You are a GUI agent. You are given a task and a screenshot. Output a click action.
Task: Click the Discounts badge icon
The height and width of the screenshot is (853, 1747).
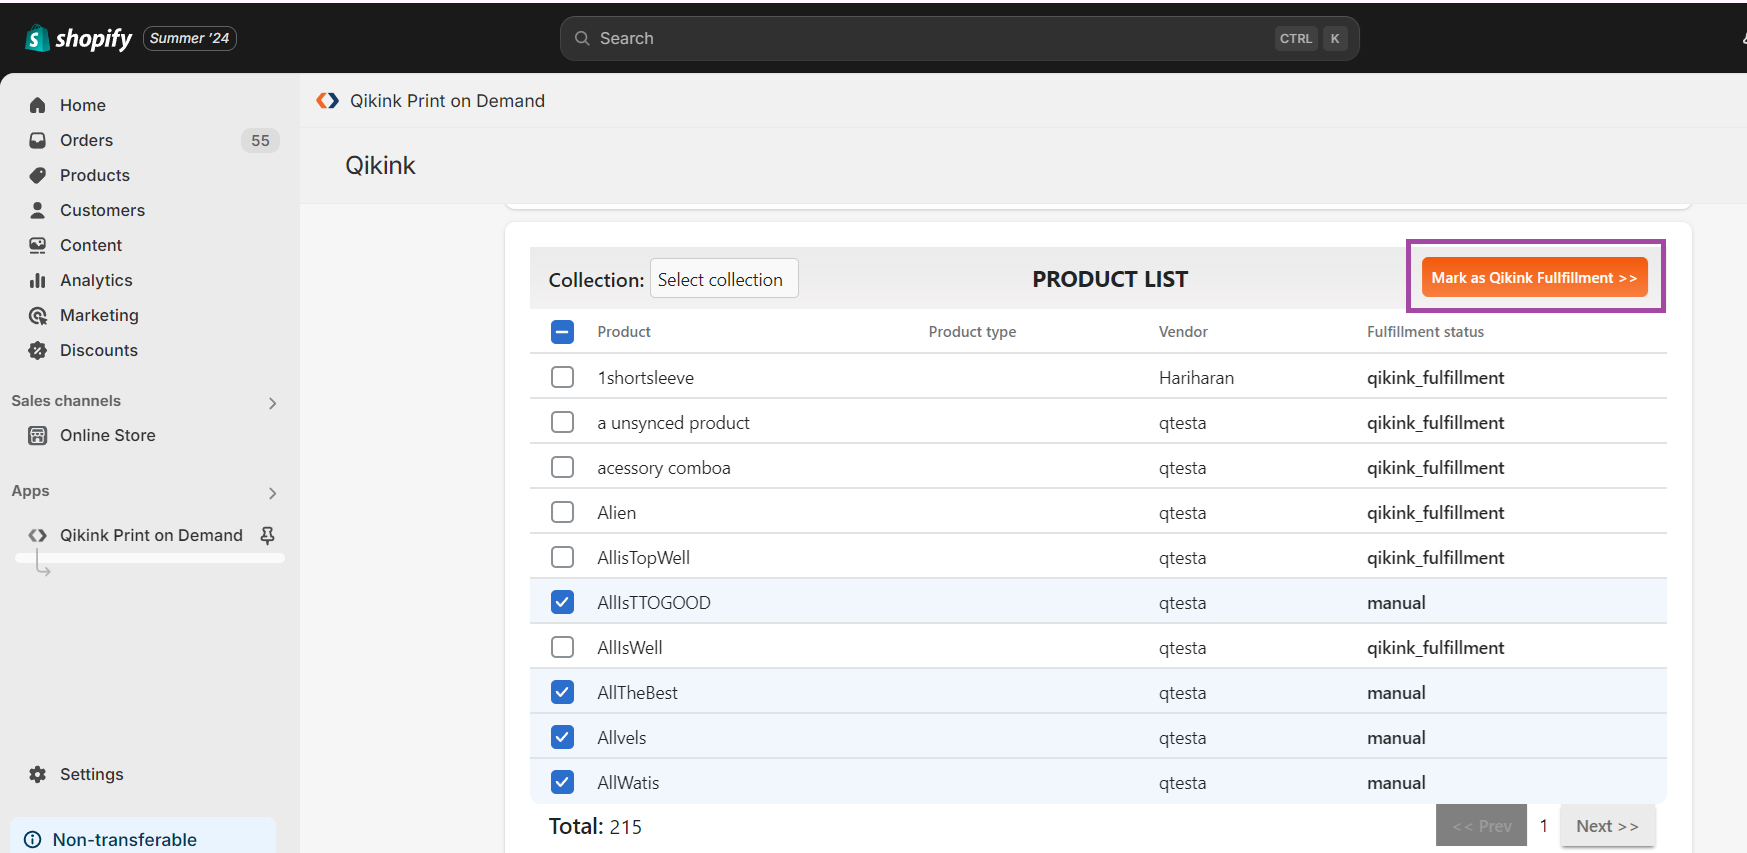38,350
